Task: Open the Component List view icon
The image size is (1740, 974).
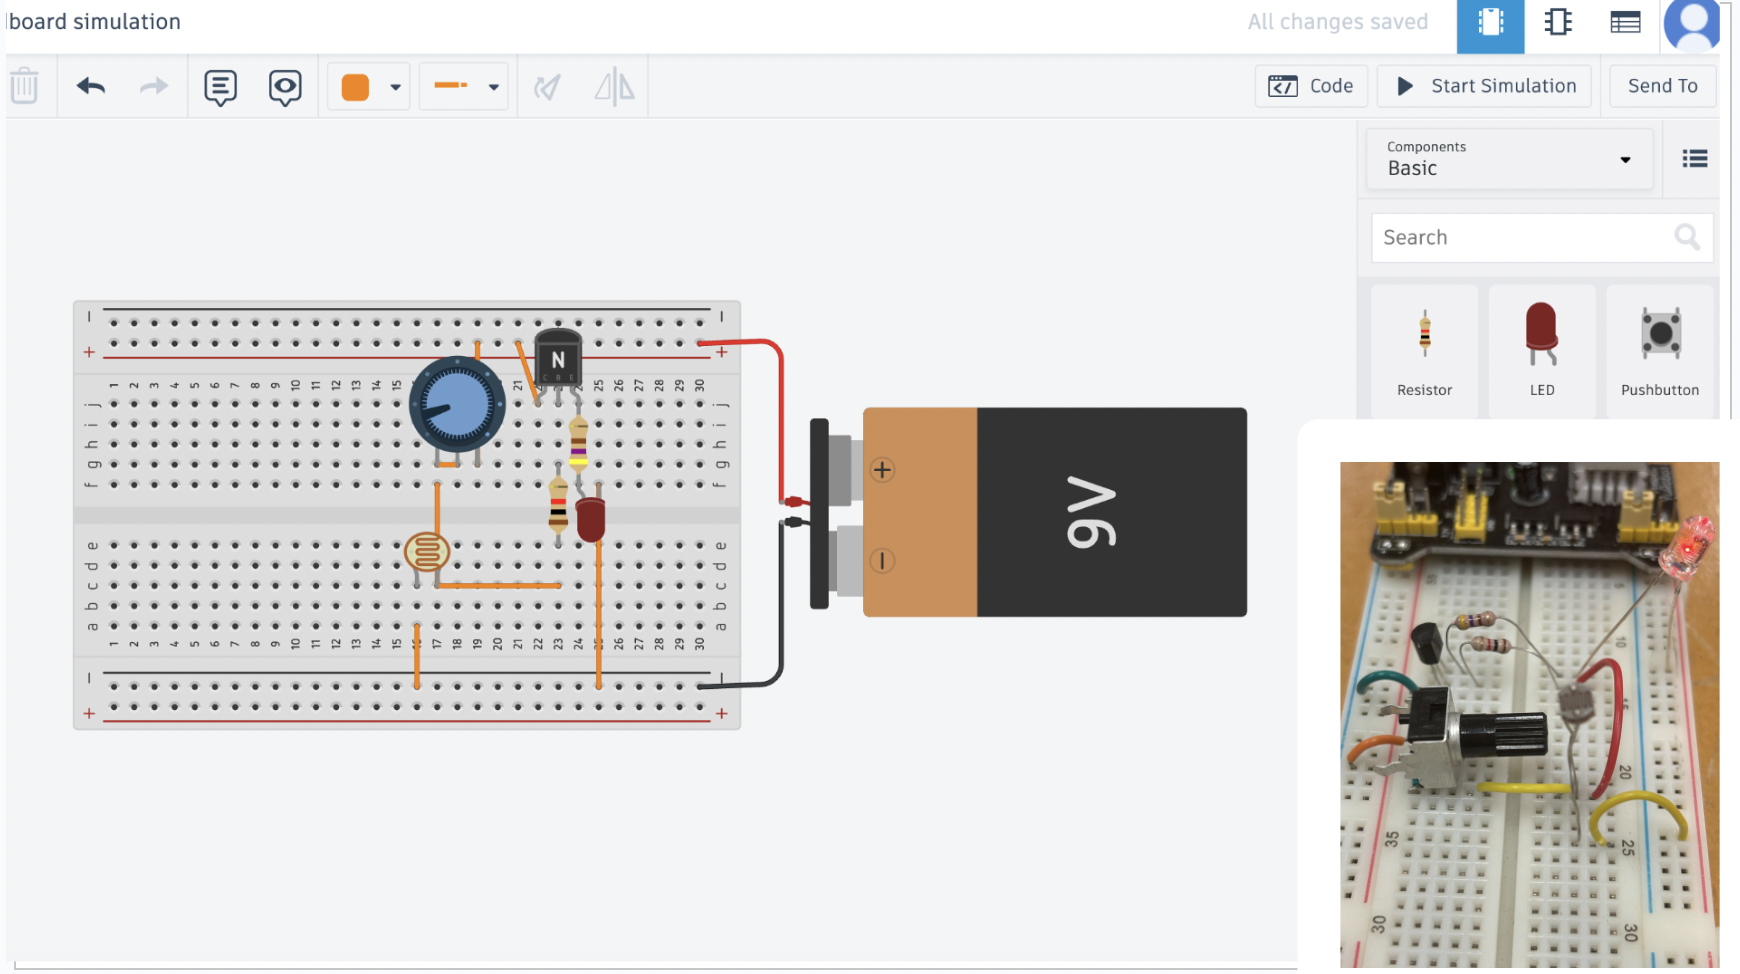Action: tap(1624, 22)
